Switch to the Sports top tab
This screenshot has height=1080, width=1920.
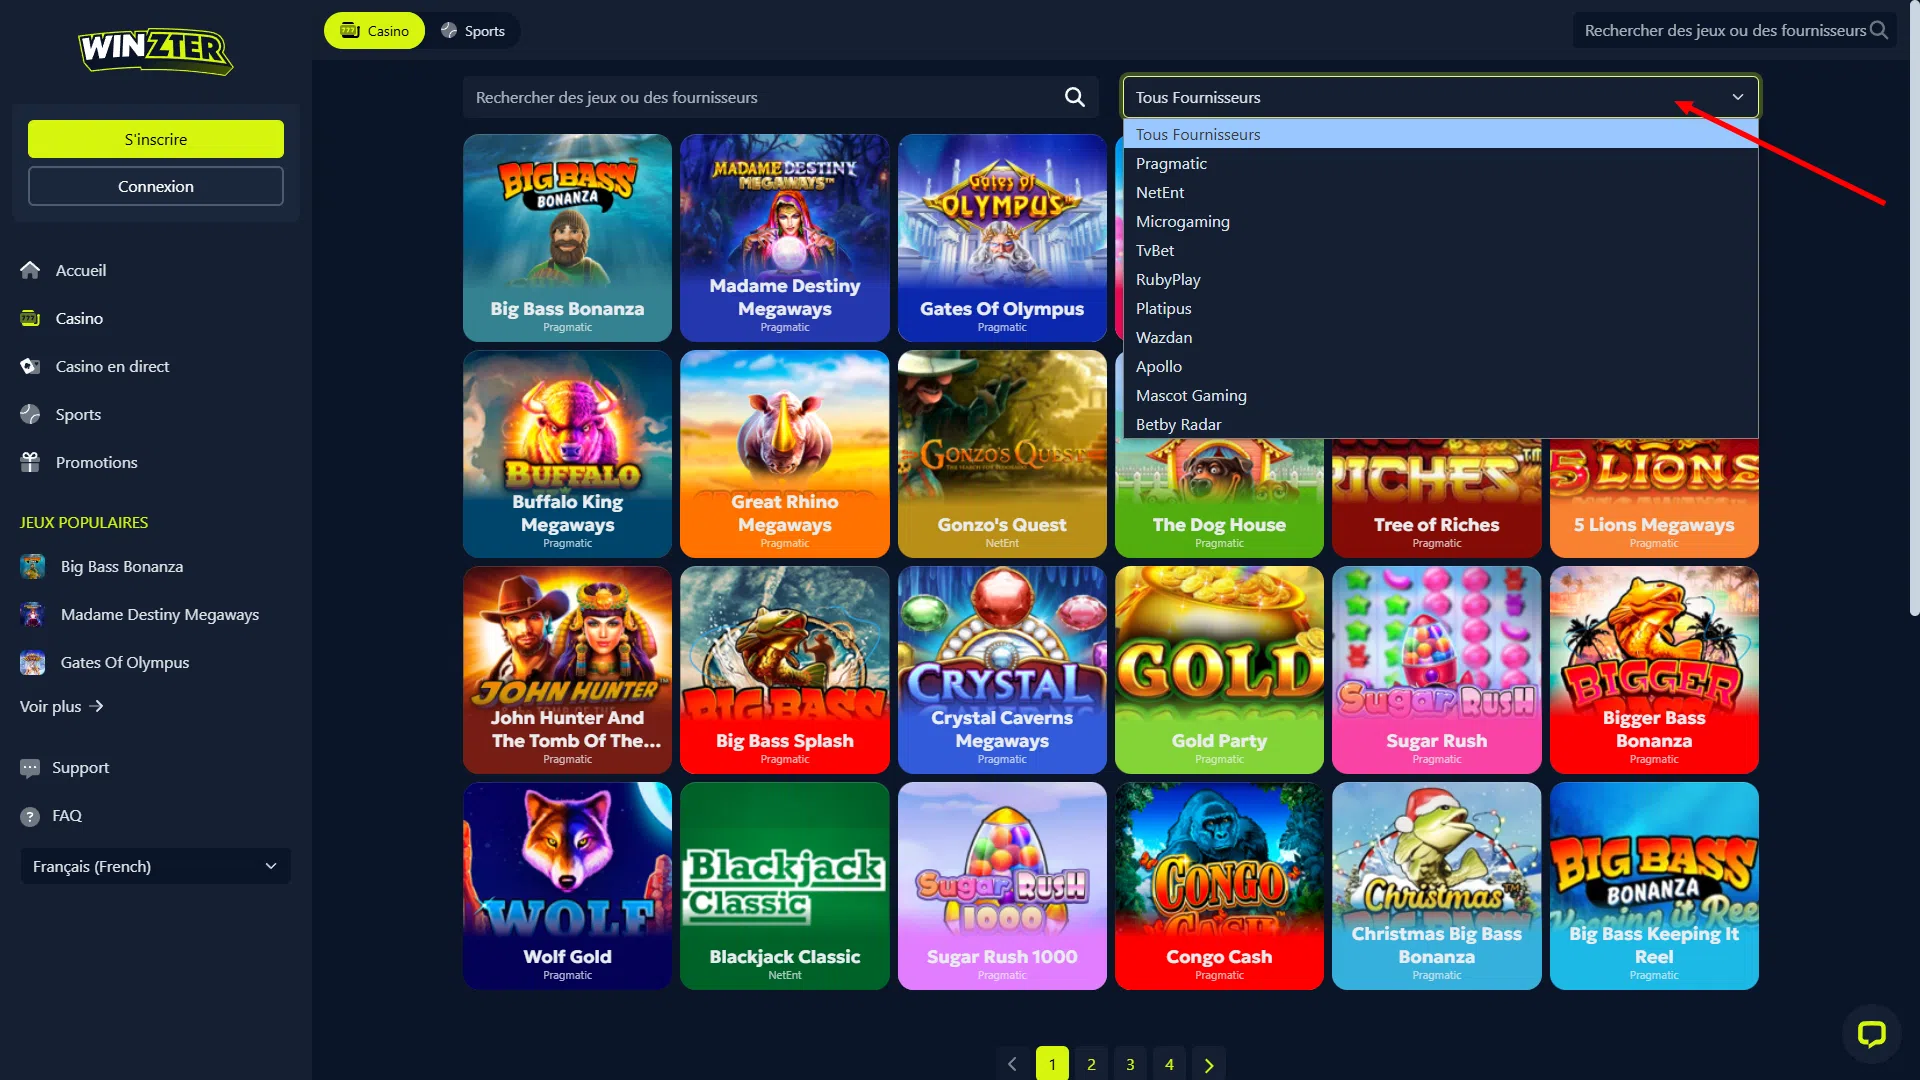472,31
